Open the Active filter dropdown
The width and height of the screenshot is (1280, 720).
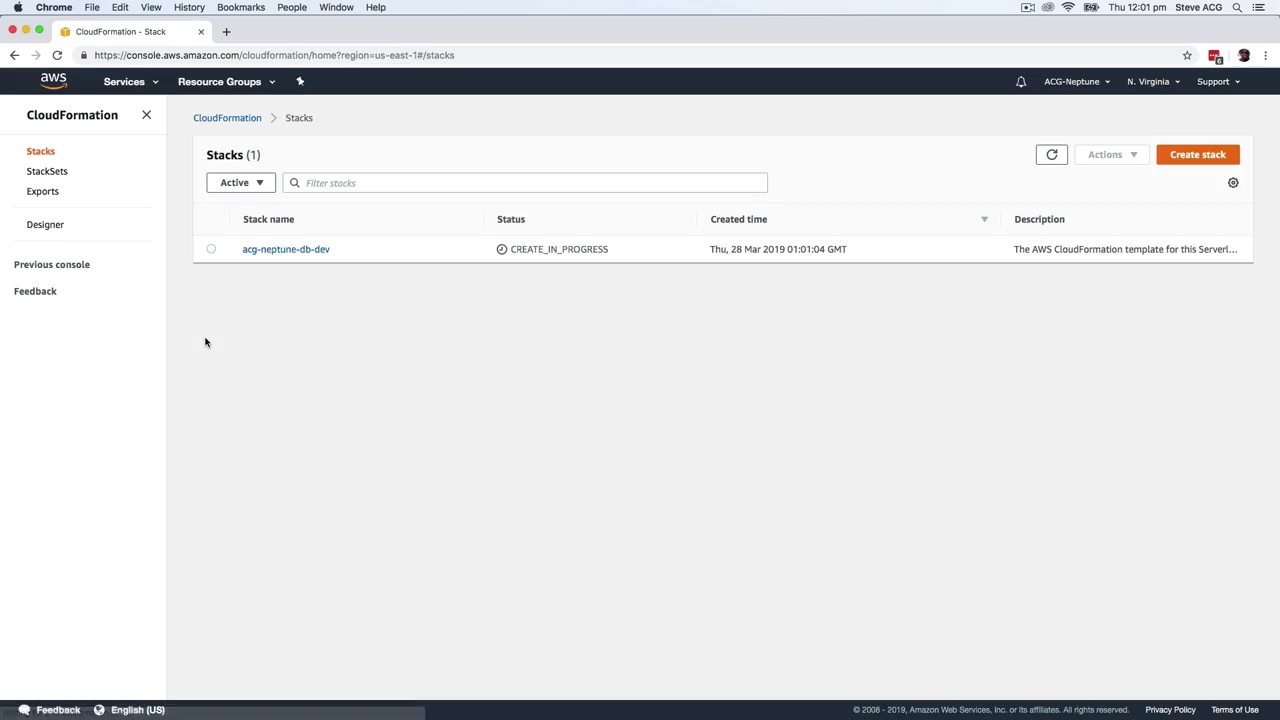click(241, 183)
